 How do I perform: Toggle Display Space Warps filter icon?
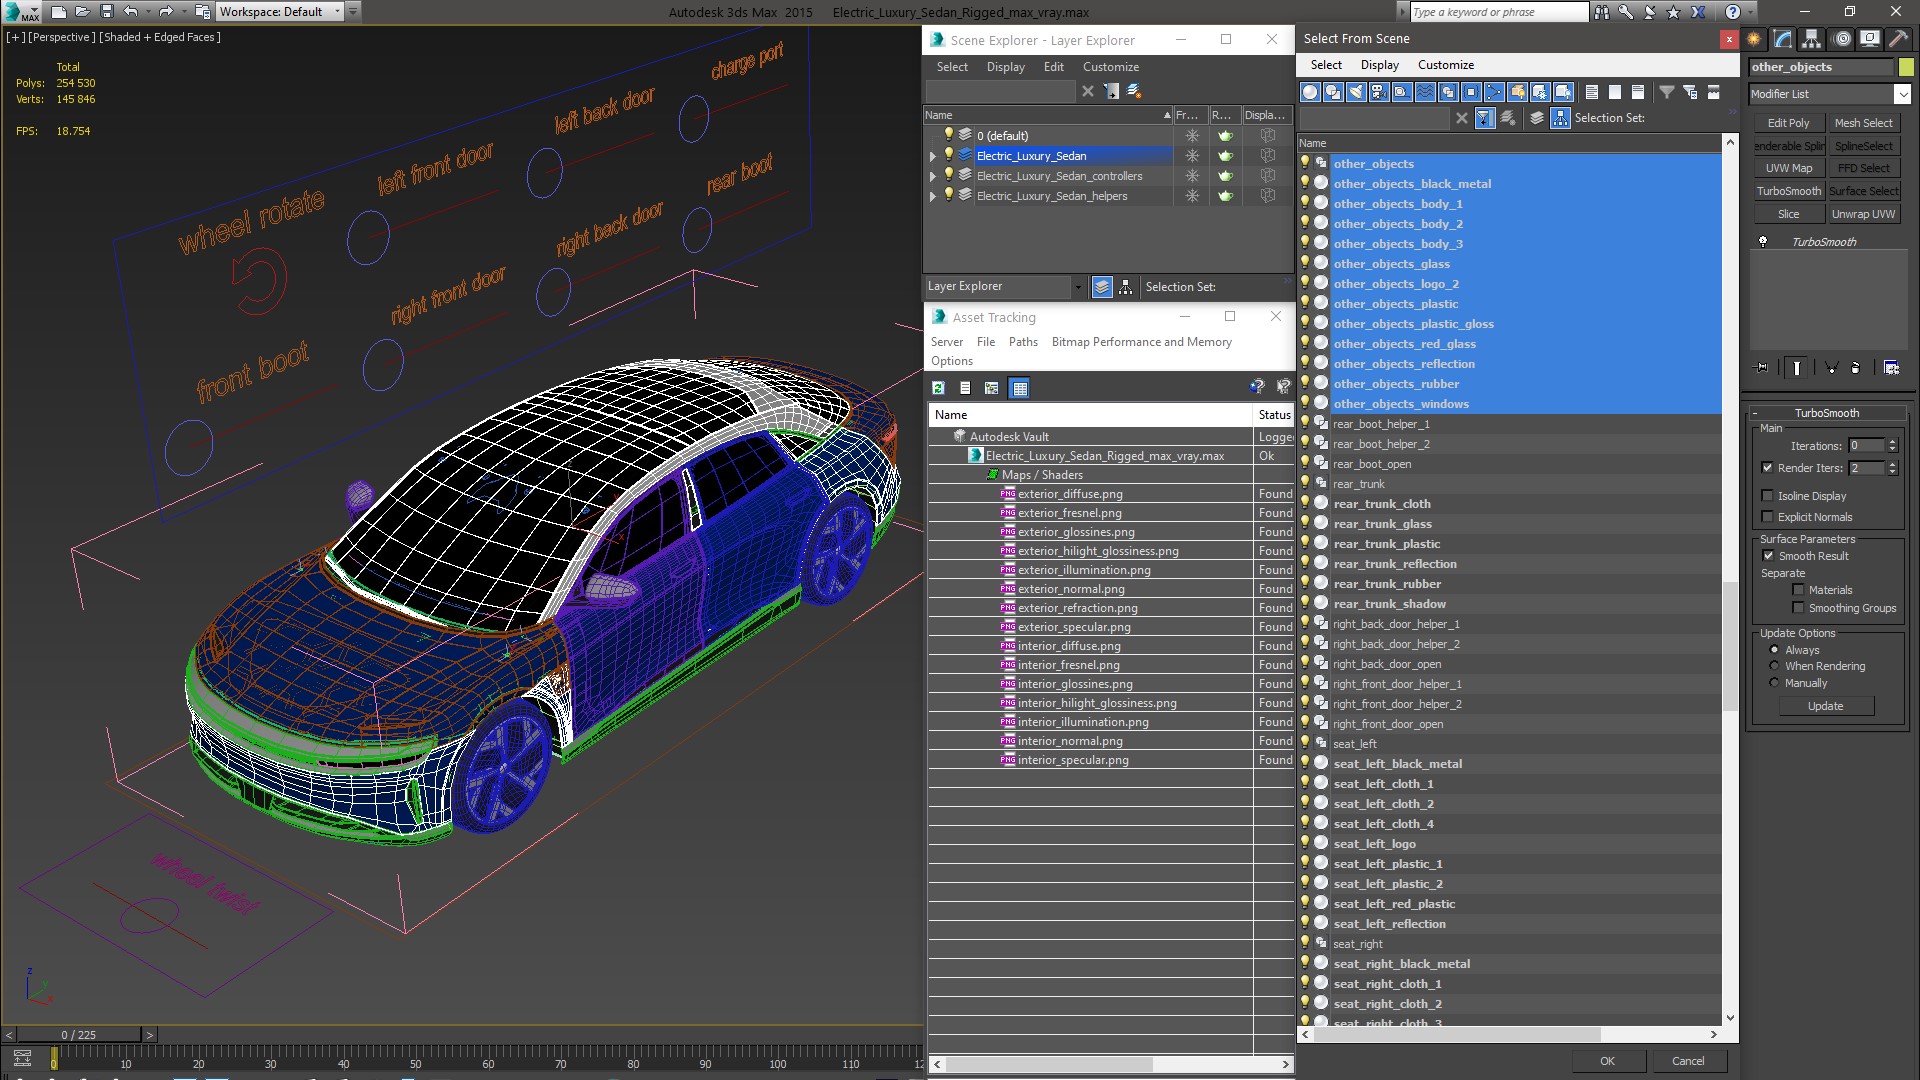(x=1425, y=92)
